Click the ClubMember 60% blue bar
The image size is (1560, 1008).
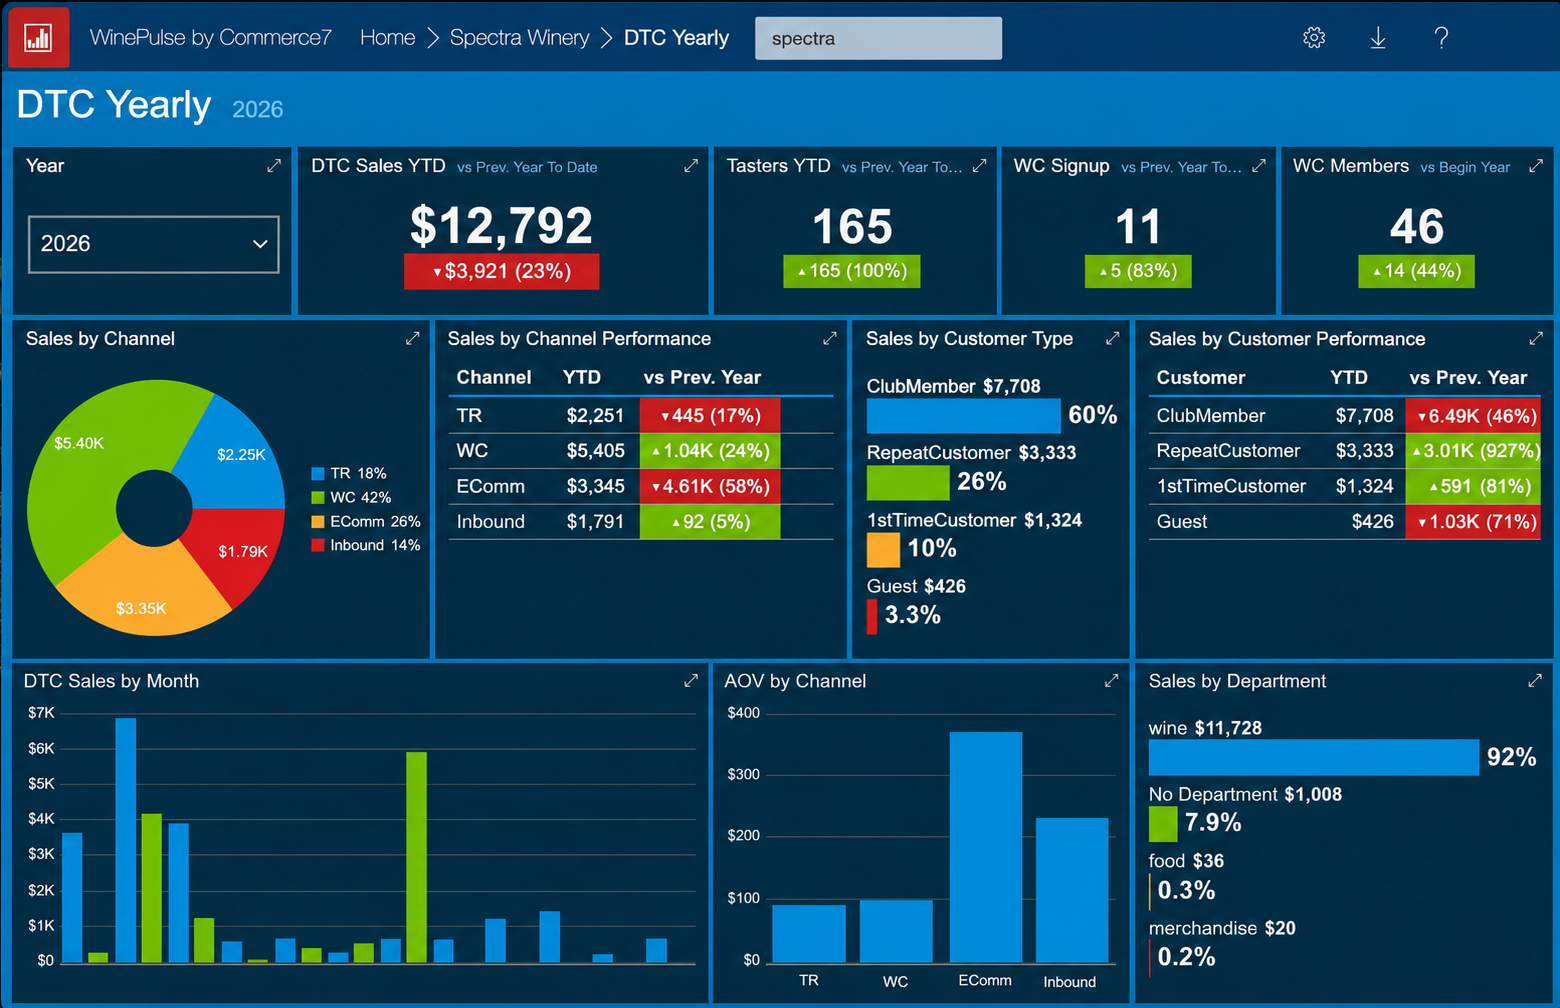[x=963, y=415]
